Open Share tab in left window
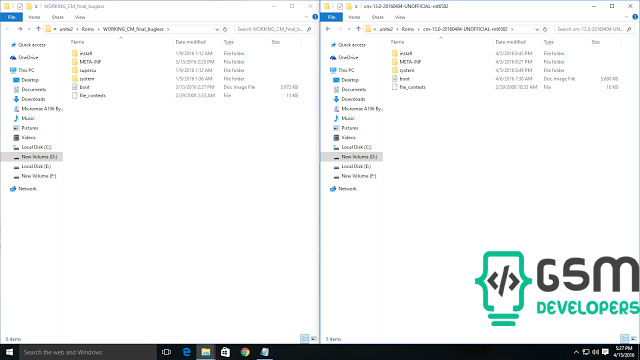Viewport: 640px width, 360px height. [58, 17]
